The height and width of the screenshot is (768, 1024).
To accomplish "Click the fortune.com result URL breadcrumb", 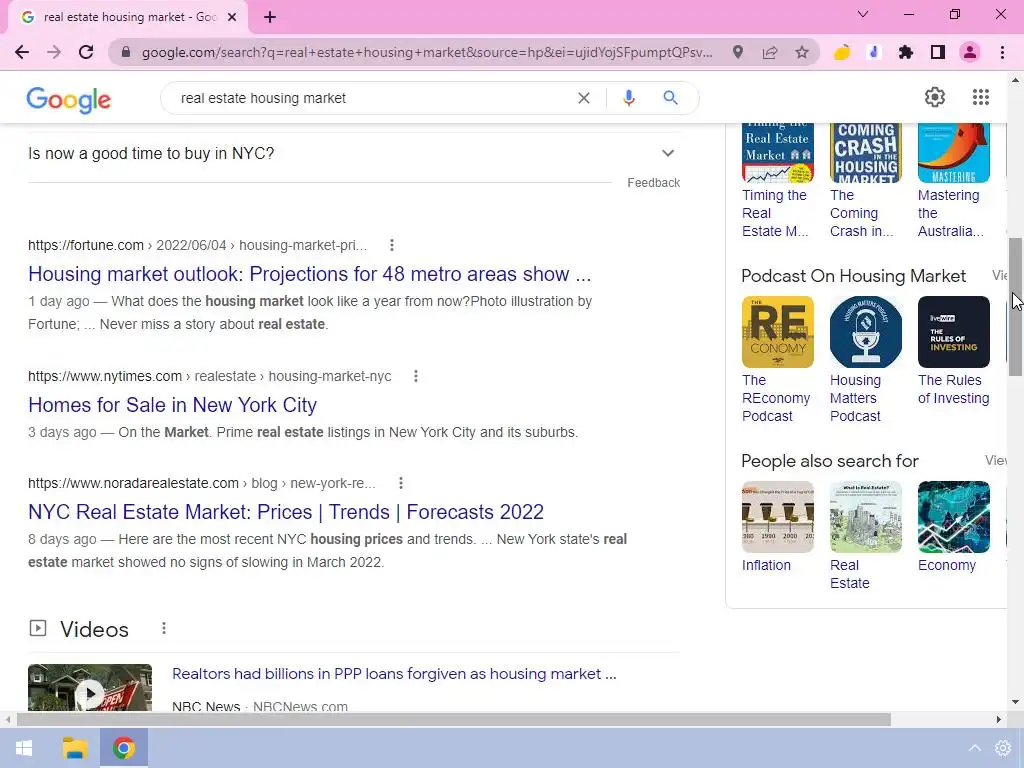I will point(197,245).
